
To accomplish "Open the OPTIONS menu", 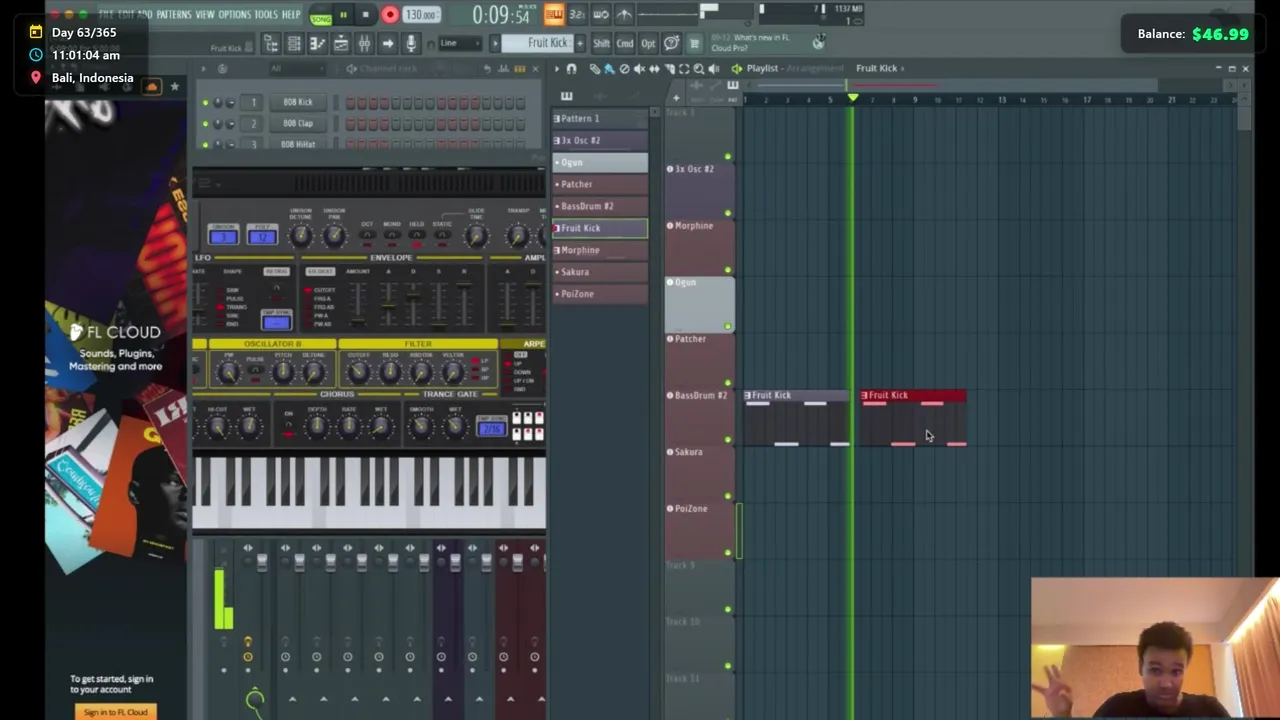I will point(235,15).
